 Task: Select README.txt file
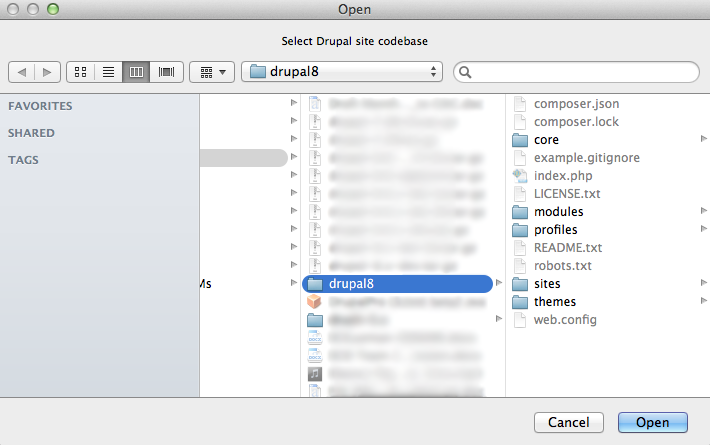568,248
